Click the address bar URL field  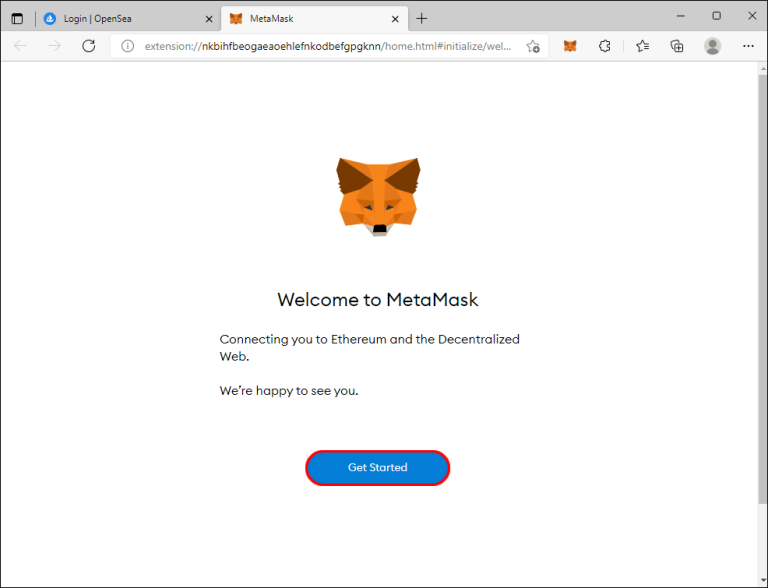click(x=330, y=46)
